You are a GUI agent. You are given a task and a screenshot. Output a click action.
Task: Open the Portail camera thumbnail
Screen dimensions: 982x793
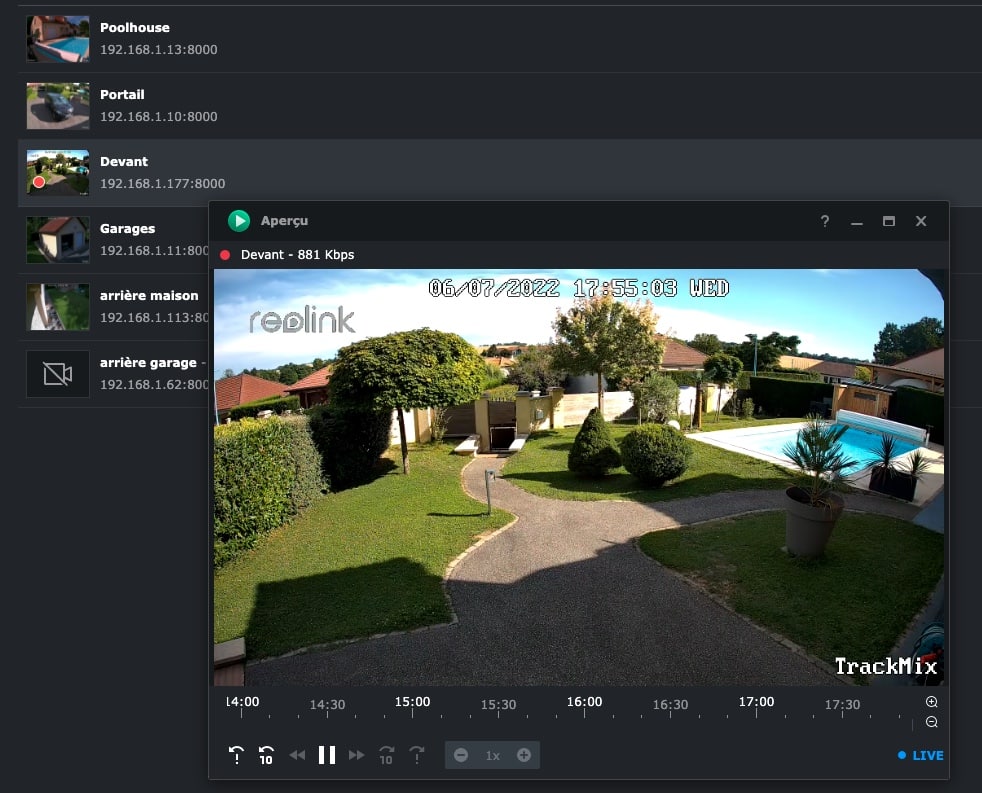[x=58, y=106]
